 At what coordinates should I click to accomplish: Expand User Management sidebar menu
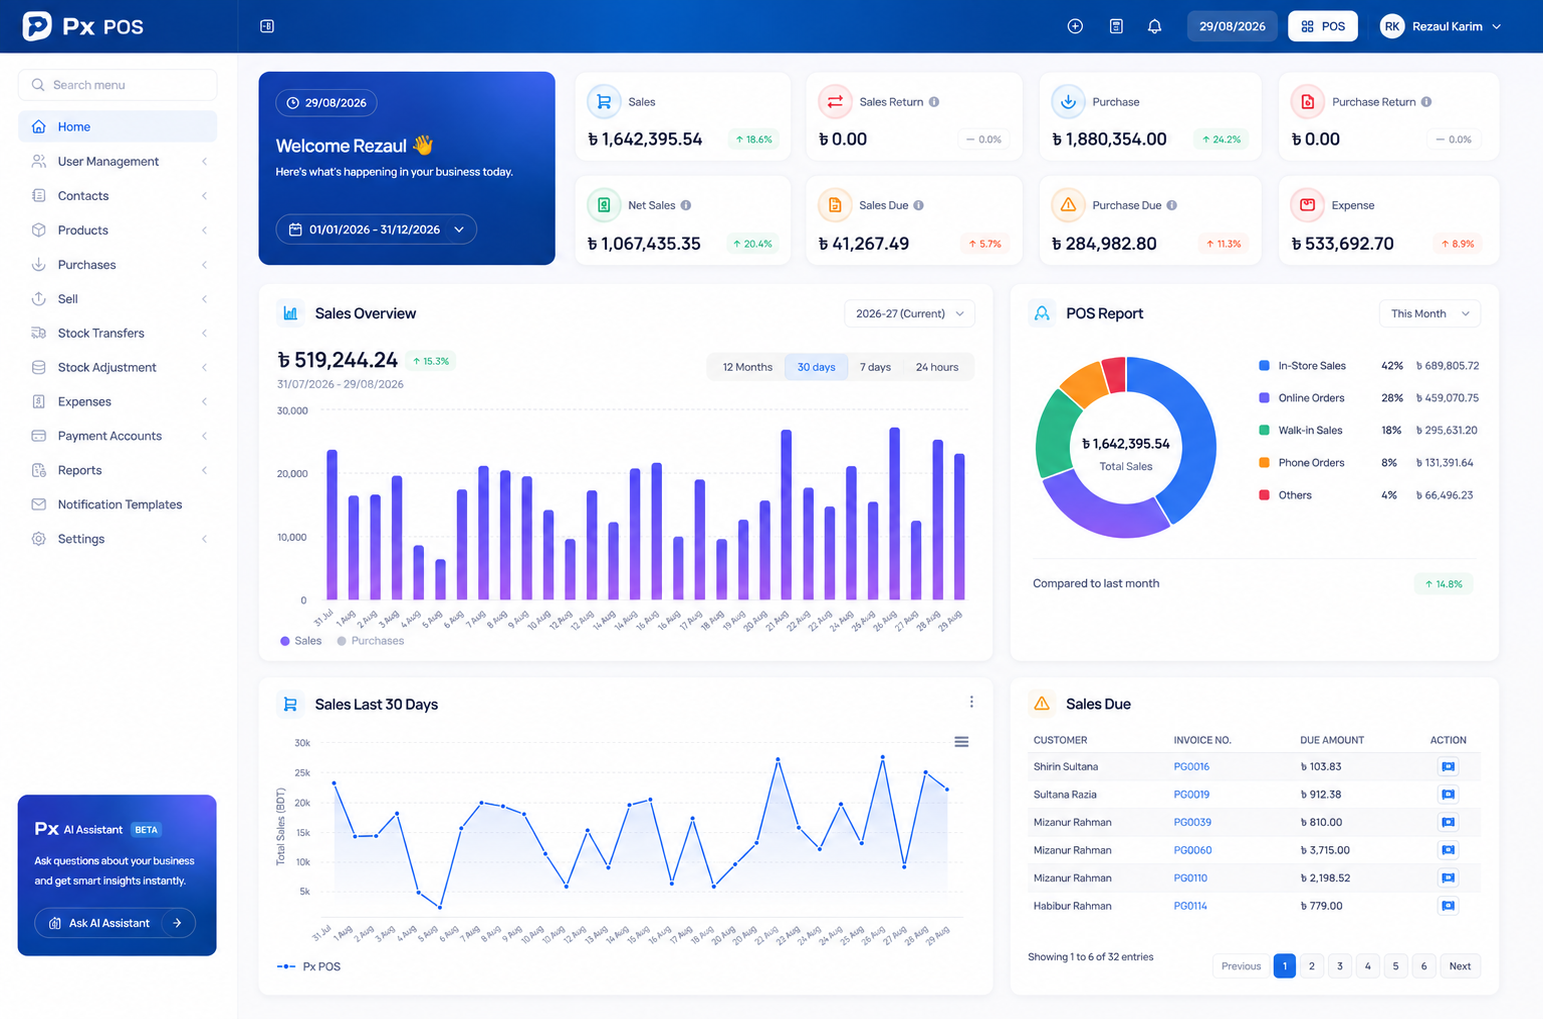pos(118,161)
